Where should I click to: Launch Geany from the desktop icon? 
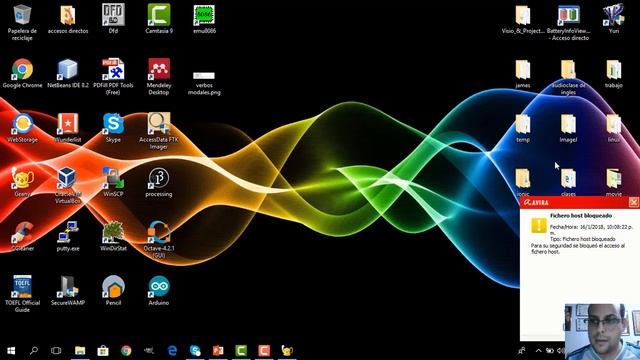22,182
